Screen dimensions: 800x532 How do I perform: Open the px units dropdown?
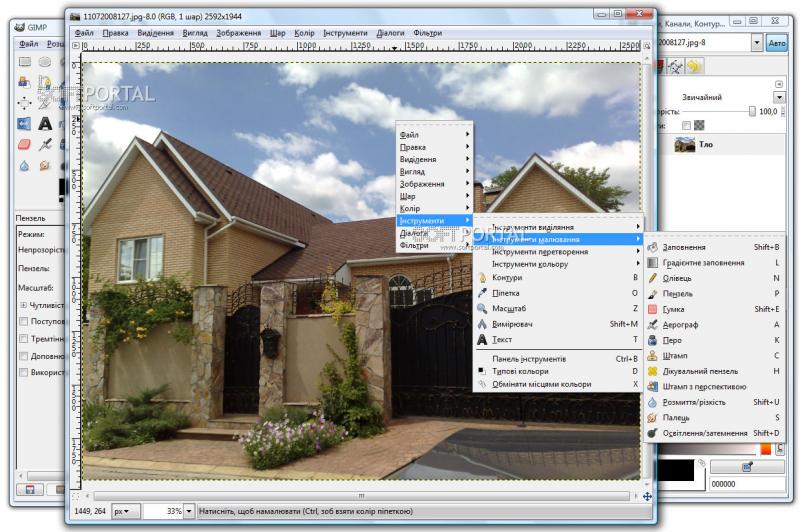(x=126, y=511)
